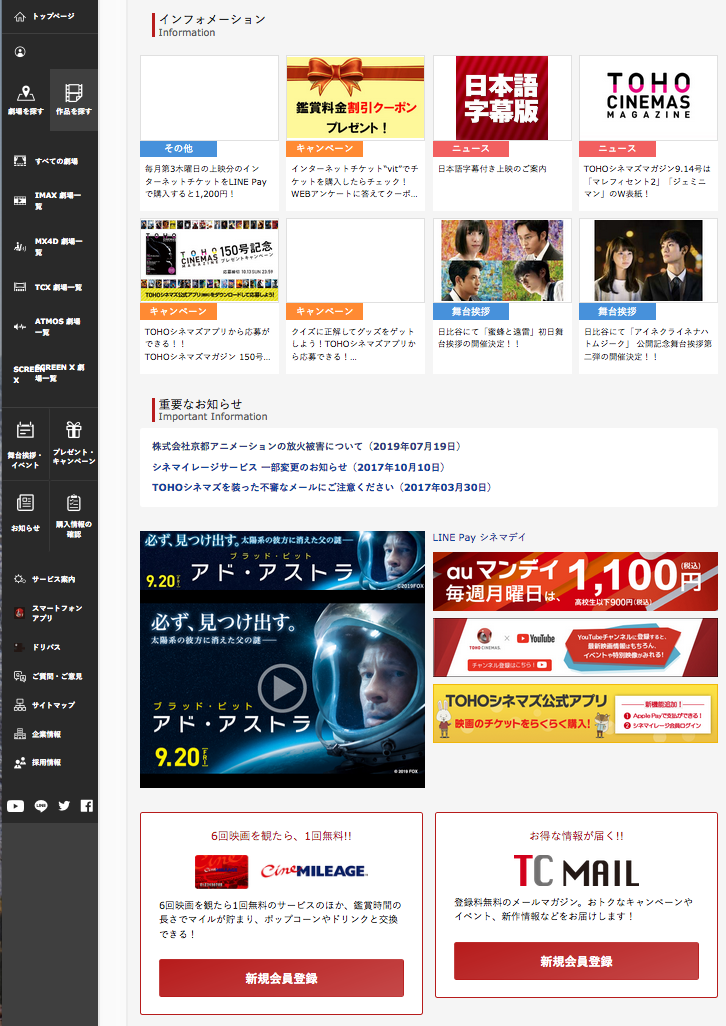Open the 150号記念 campaign card
The image size is (726, 1026).
coord(209,296)
